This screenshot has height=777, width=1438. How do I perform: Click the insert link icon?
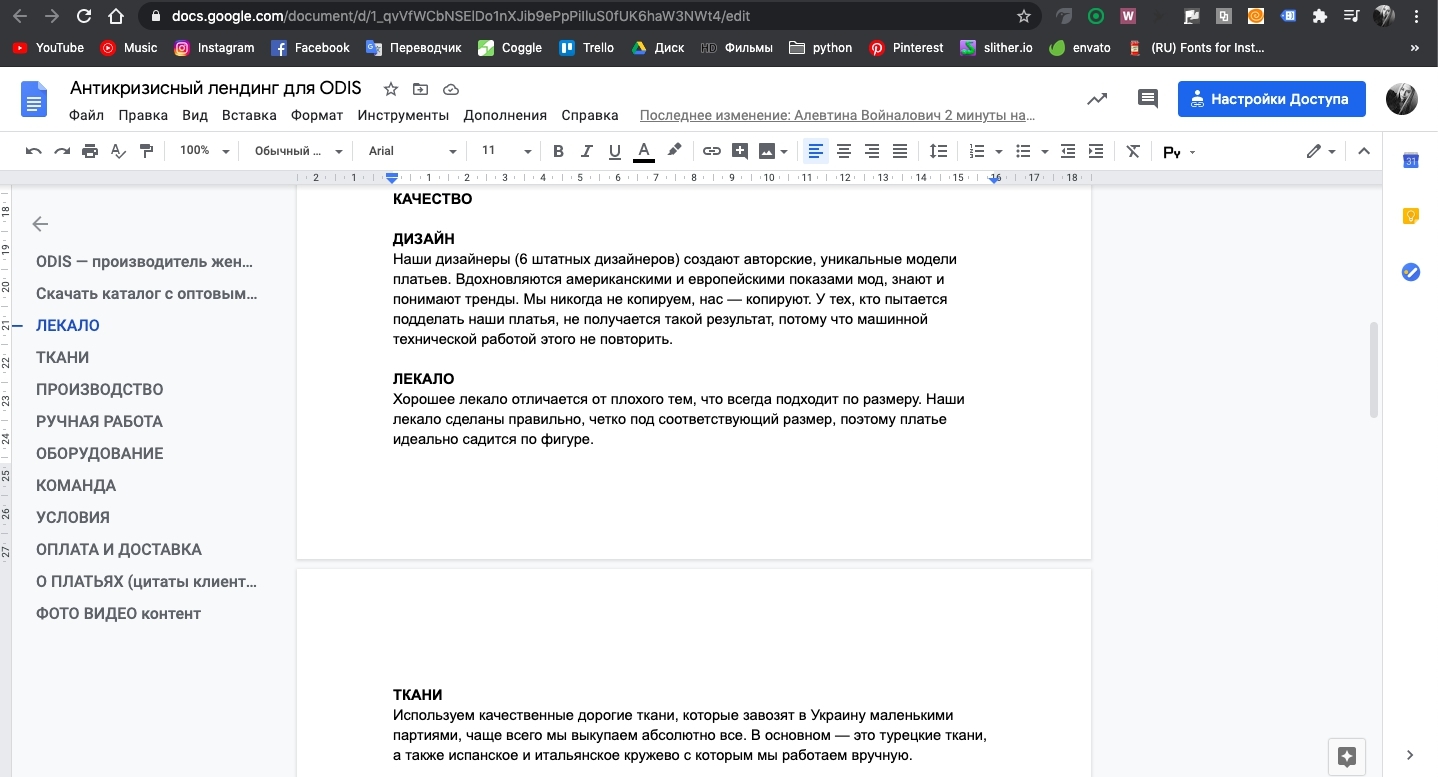pyautogui.click(x=711, y=151)
